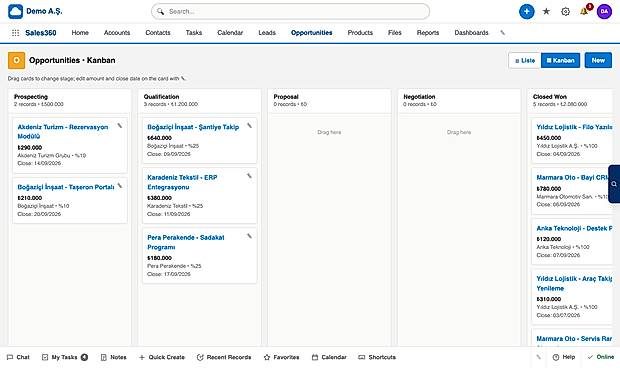
Task: Go to Tasks tab
Action: pyautogui.click(x=194, y=33)
